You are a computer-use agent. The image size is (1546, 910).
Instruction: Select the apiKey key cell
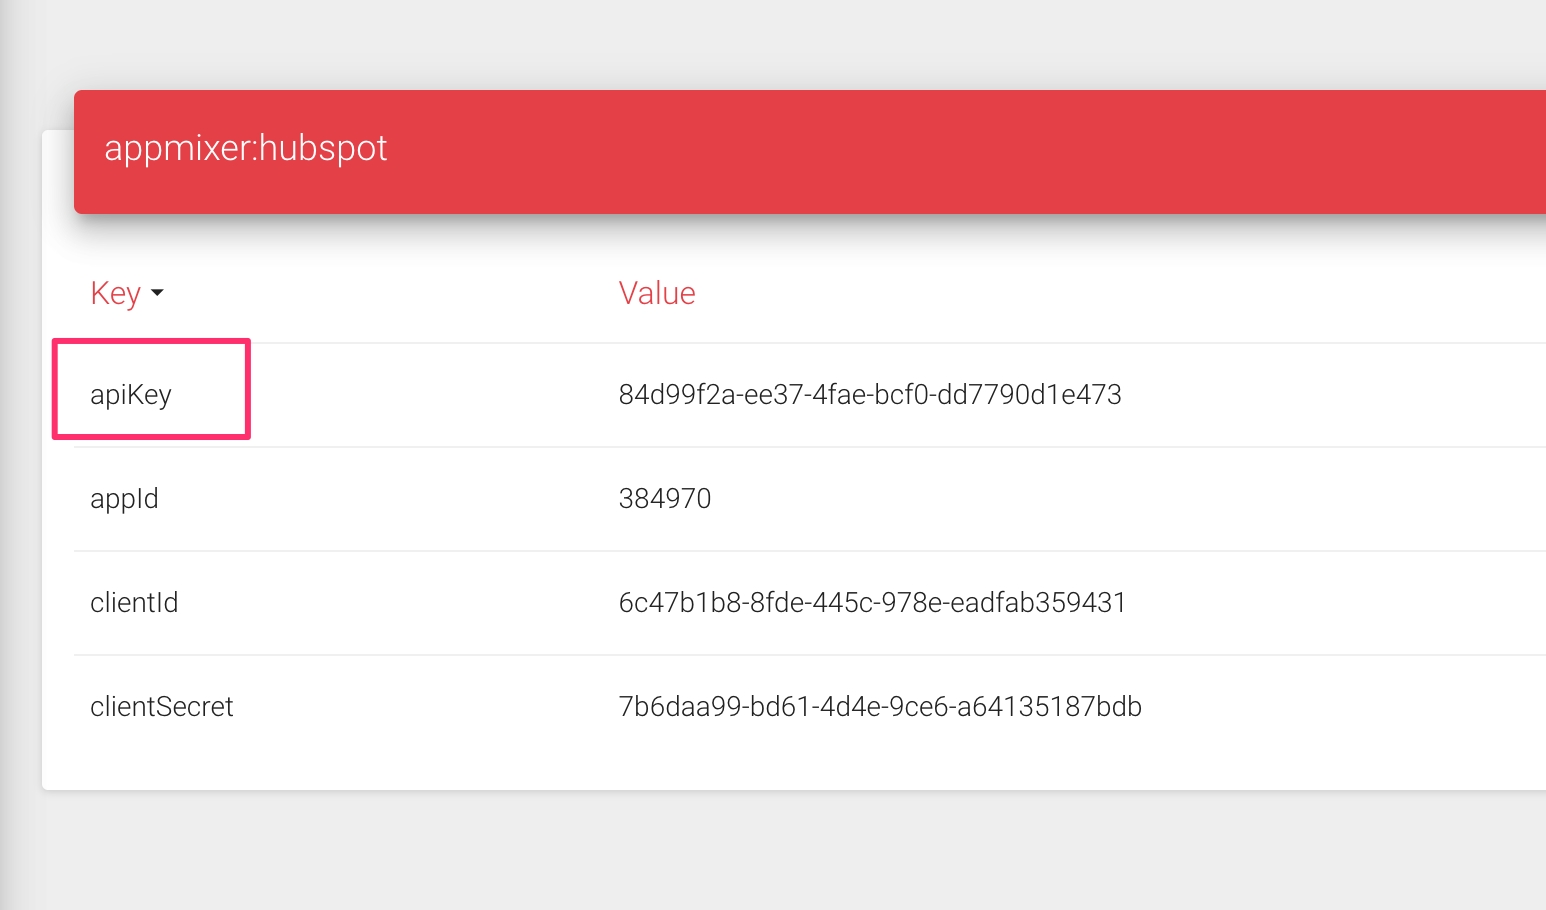[x=131, y=395]
